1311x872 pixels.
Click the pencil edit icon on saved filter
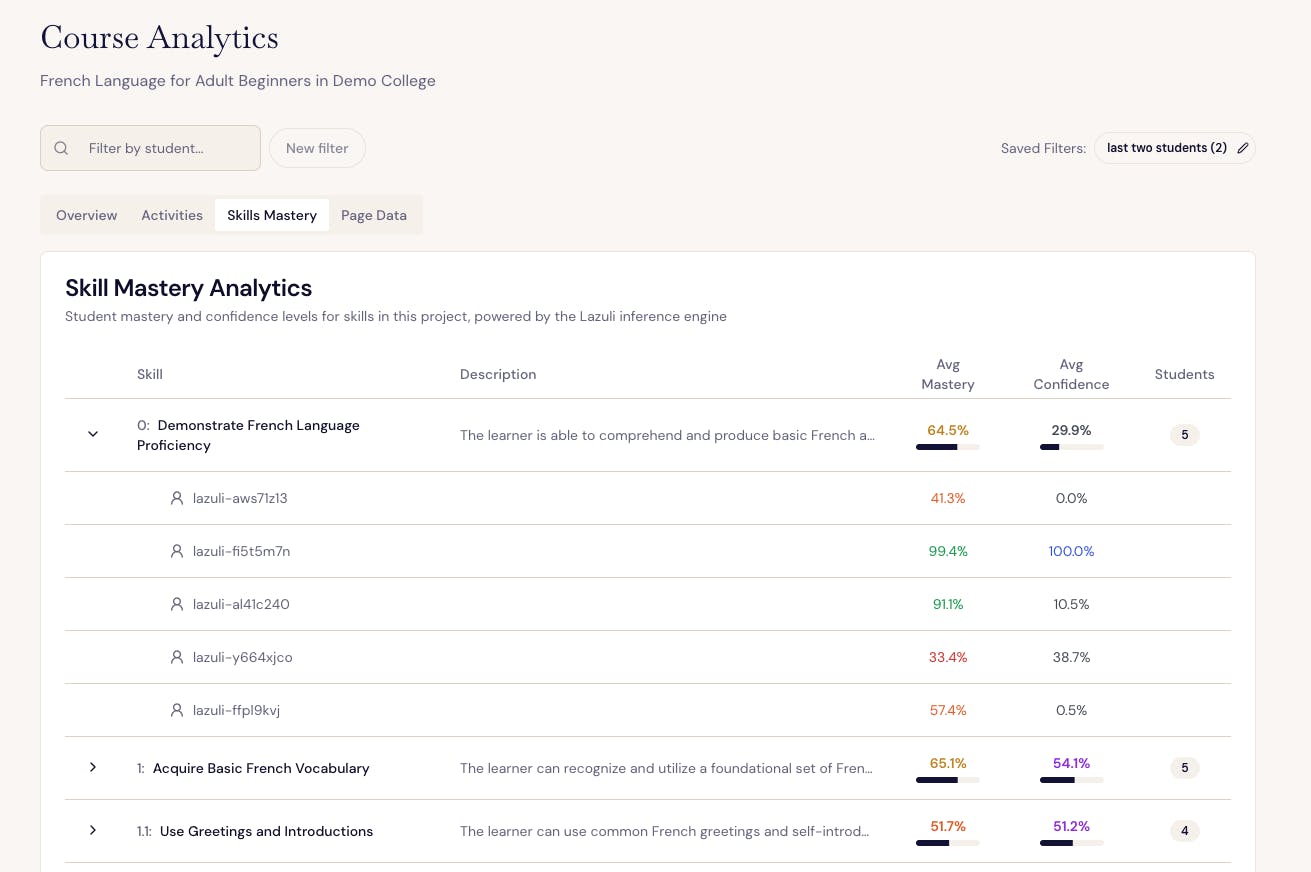tap(1243, 148)
